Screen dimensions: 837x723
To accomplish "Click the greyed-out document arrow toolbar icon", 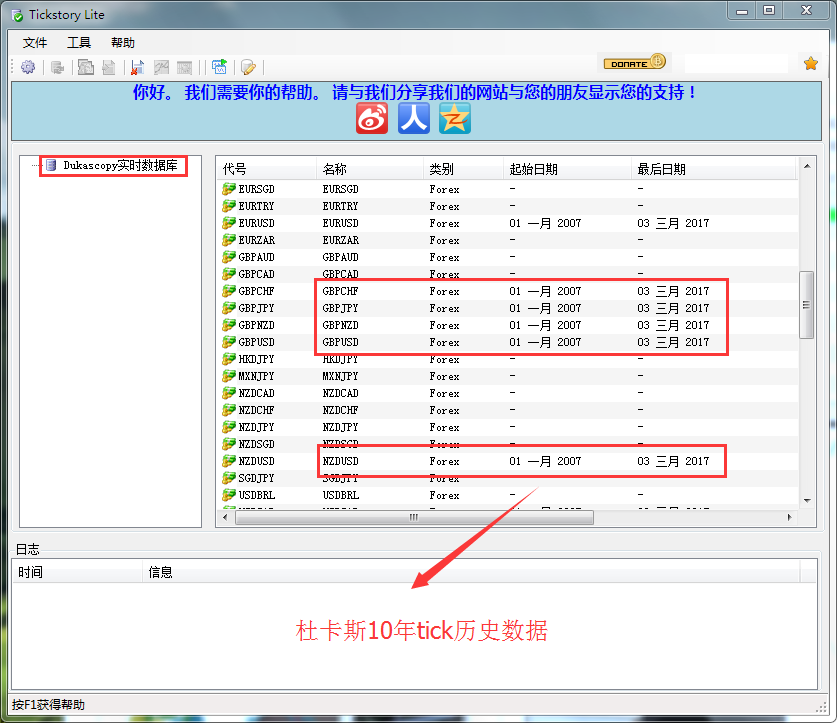I will [109, 67].
